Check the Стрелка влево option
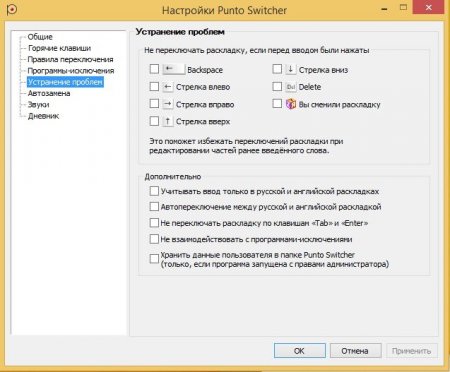 tap(154, 87)
